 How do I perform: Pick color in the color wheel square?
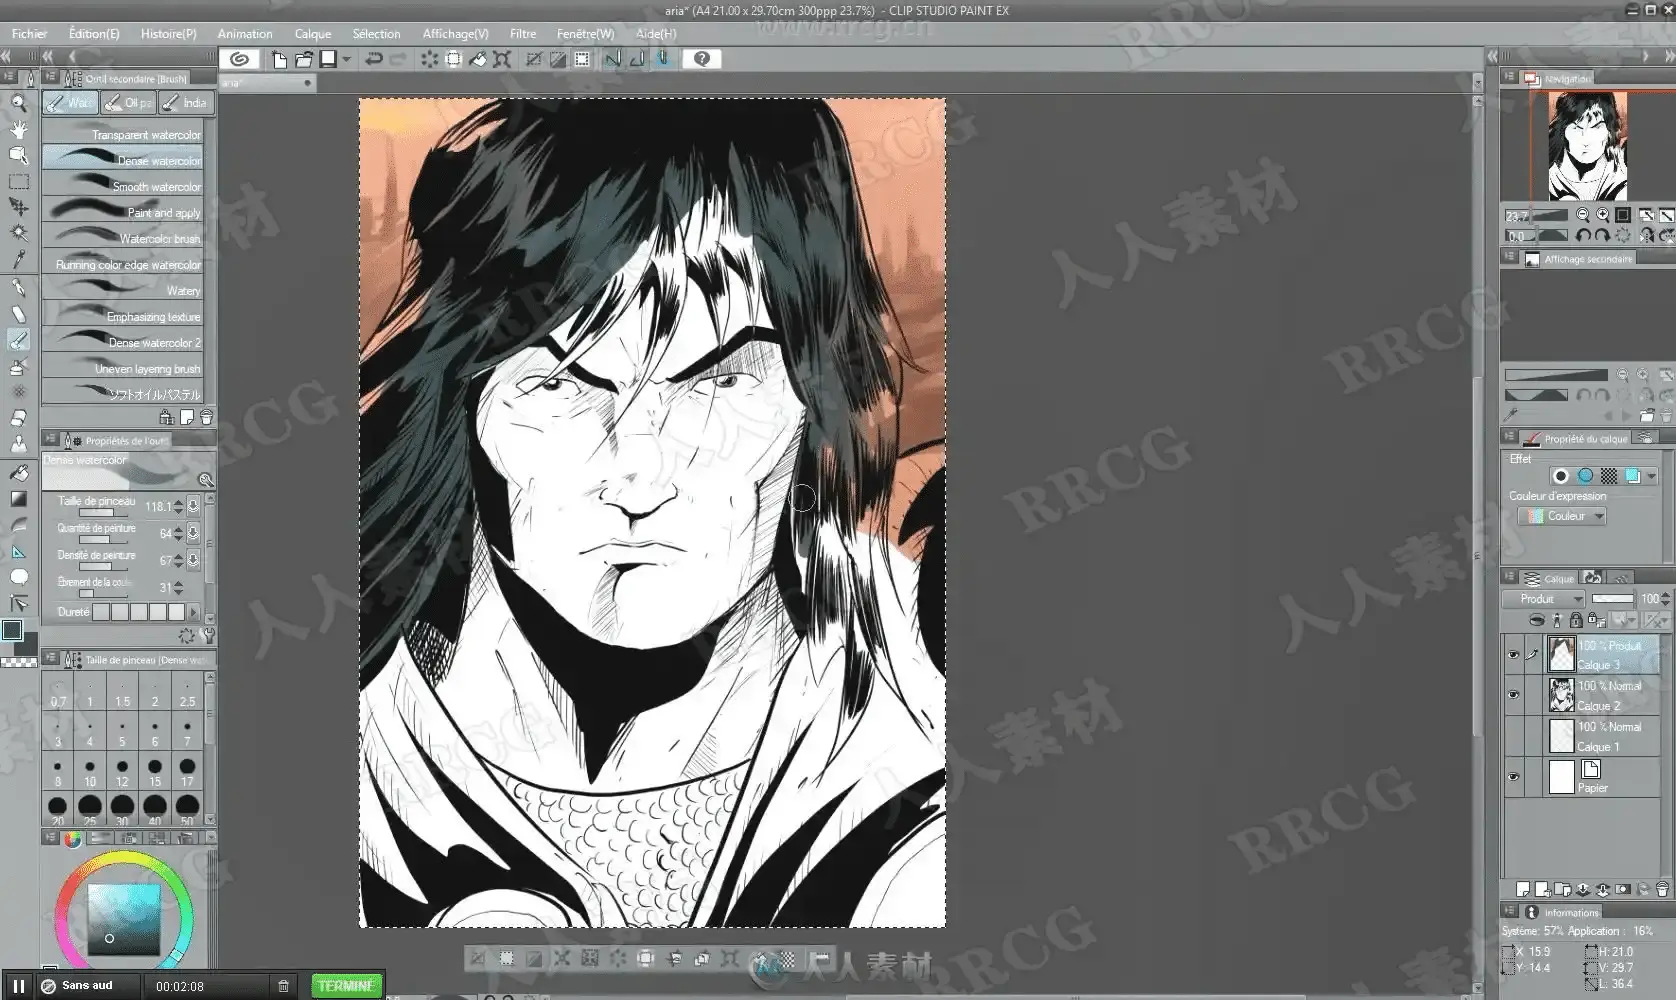(123, 918)
